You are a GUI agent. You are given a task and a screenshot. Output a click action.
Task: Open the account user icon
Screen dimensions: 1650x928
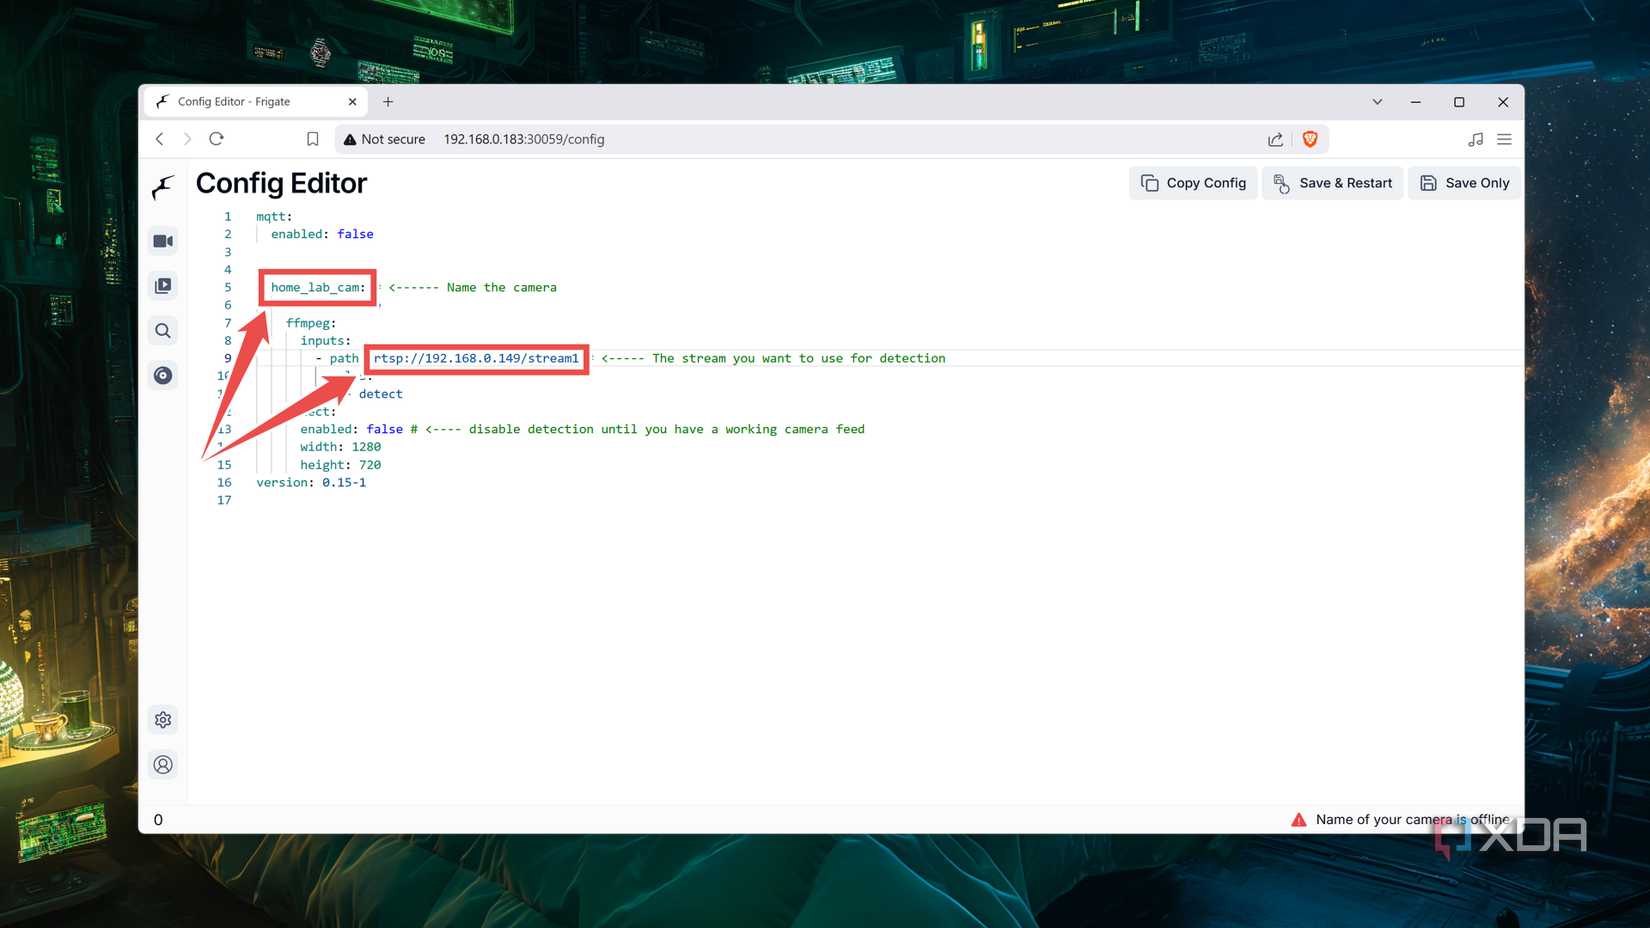[x=163, y=765]
